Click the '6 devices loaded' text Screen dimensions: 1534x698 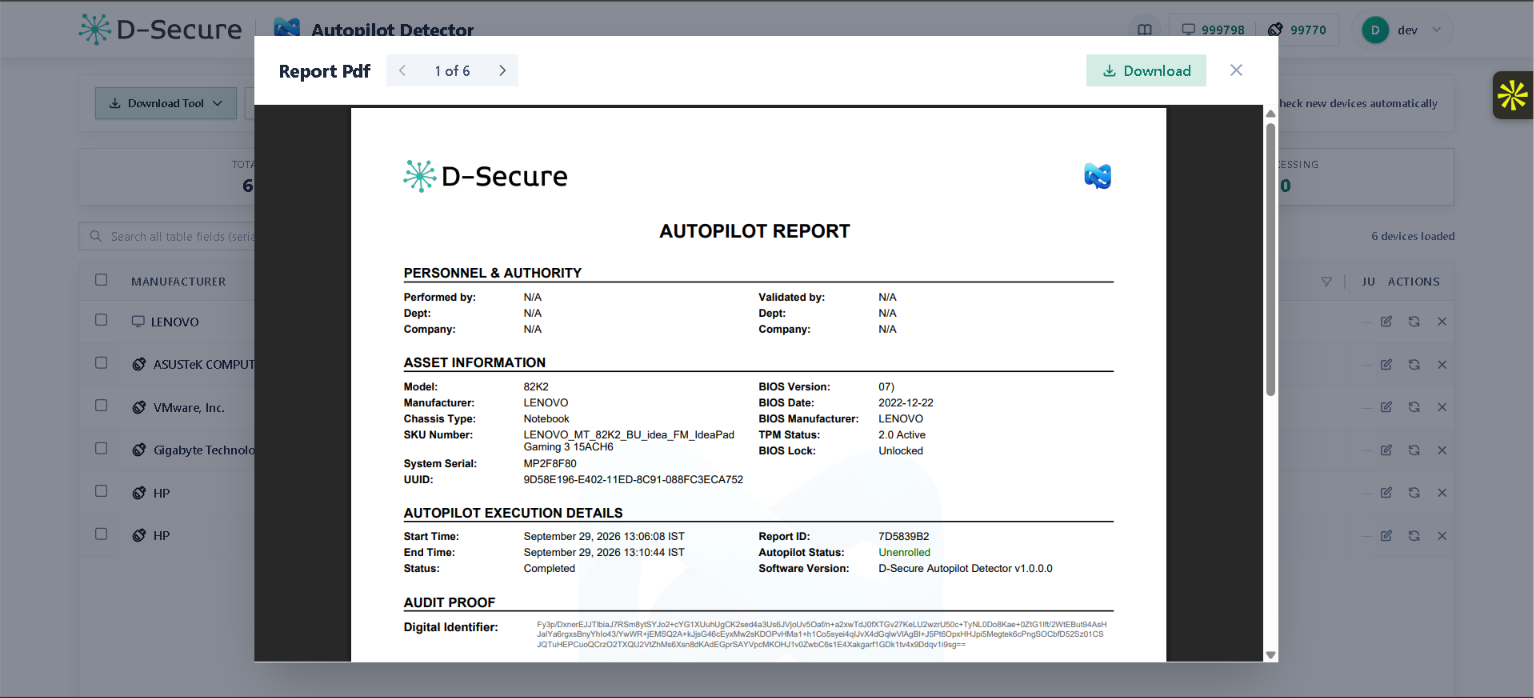(1413, 237)
